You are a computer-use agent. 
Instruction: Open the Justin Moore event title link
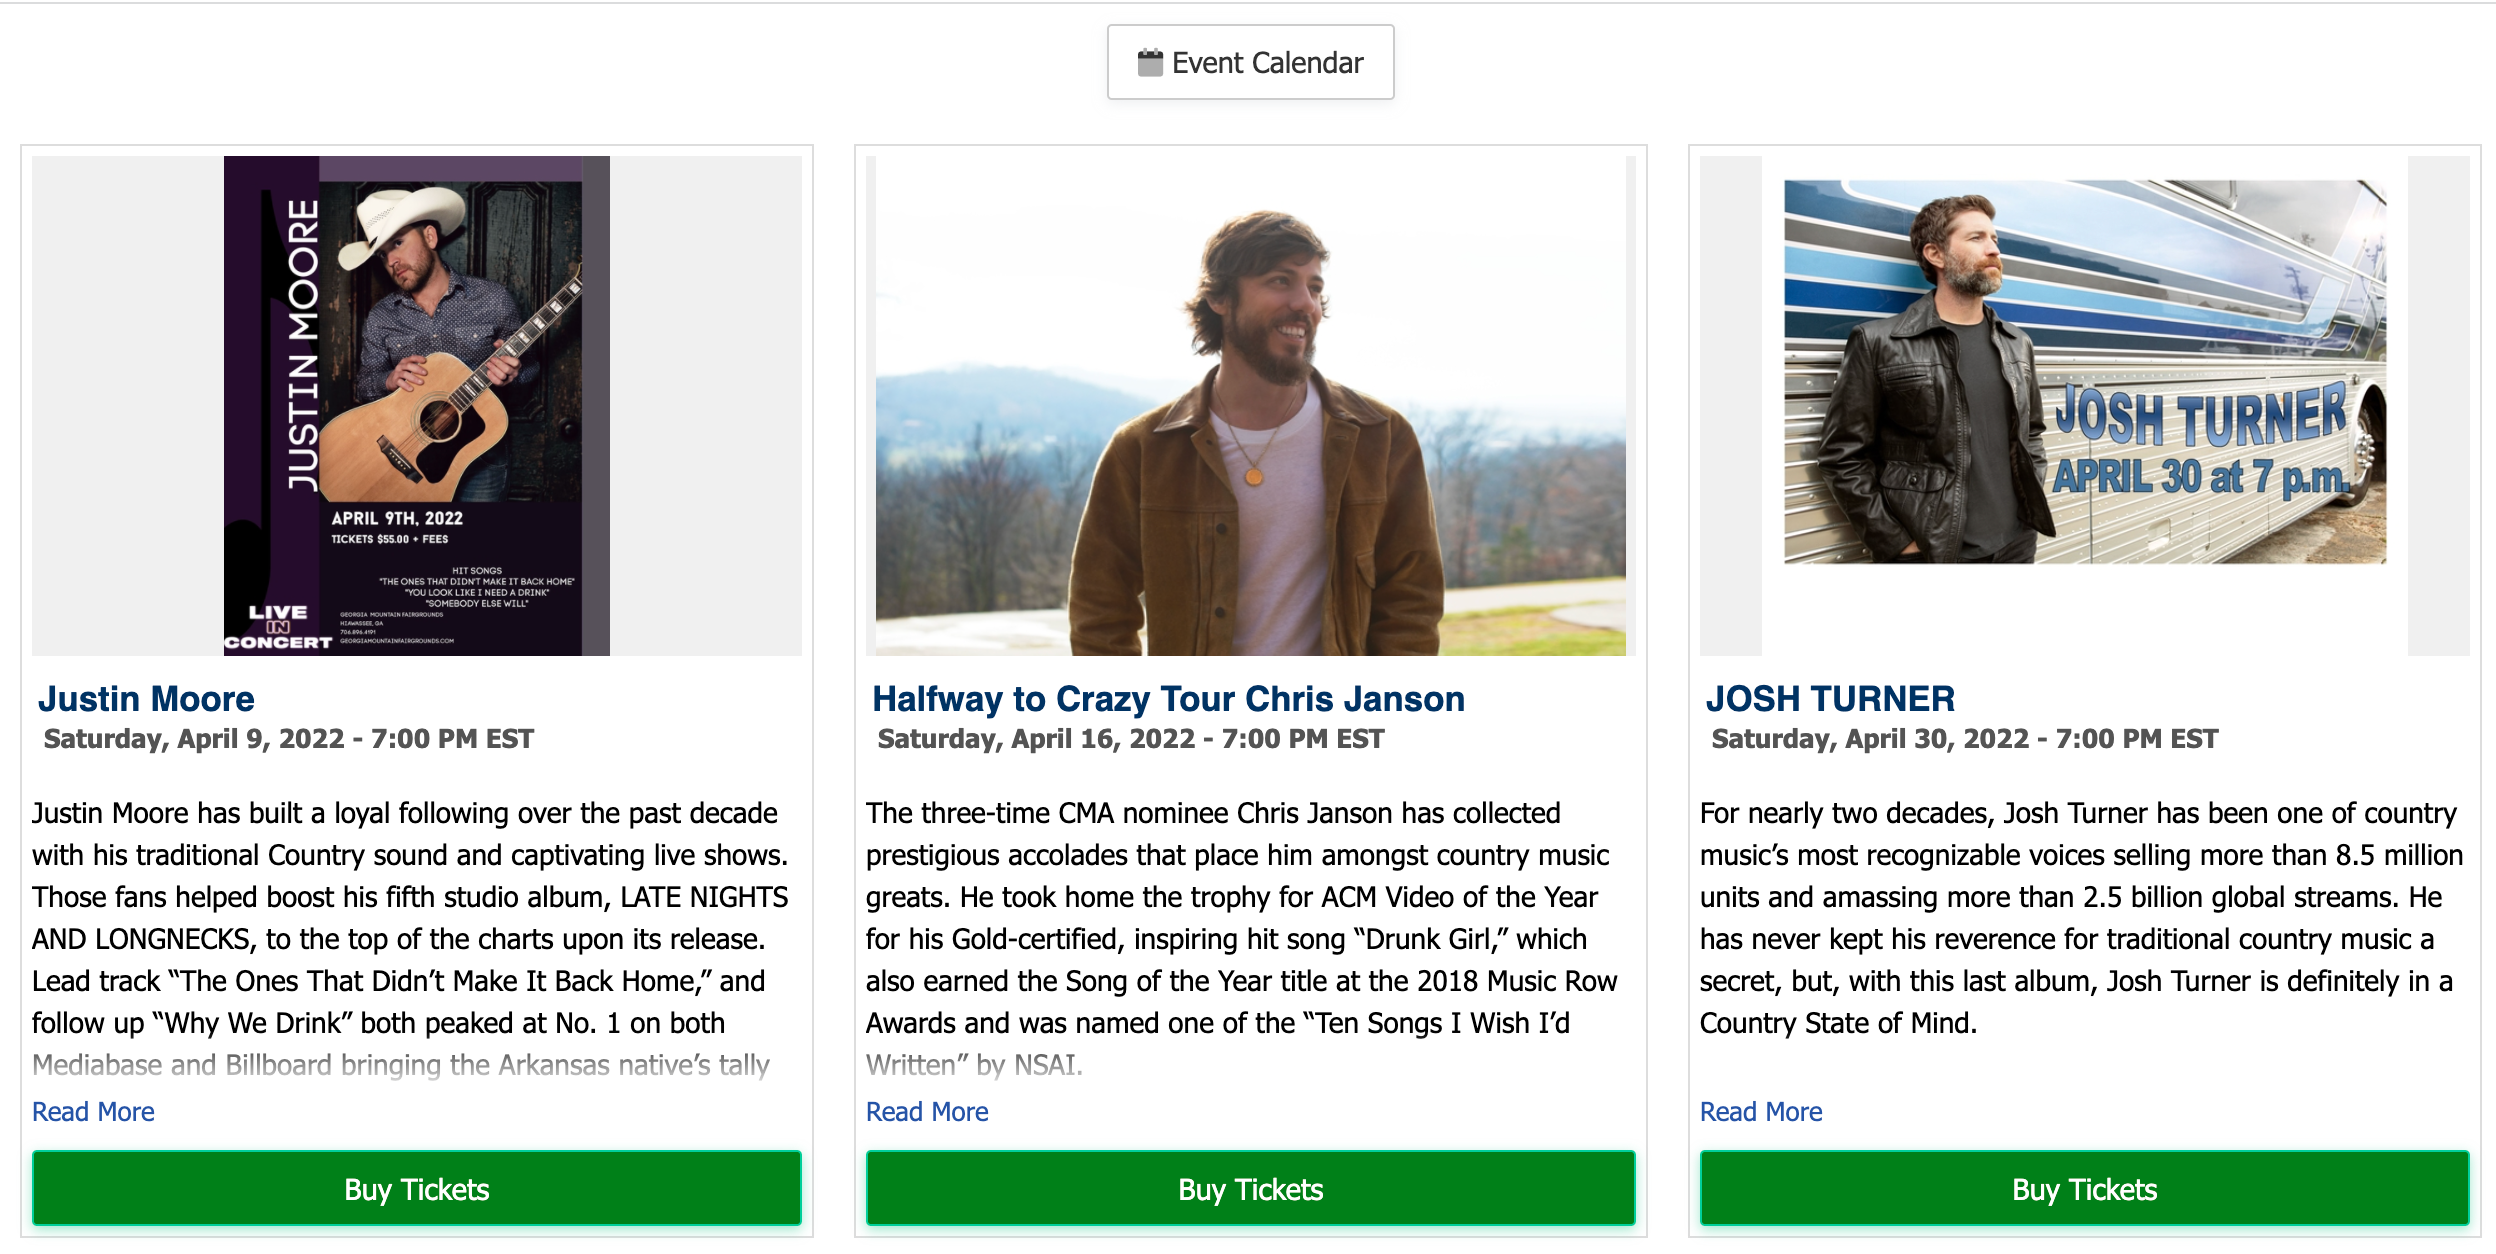click(146, 699)
